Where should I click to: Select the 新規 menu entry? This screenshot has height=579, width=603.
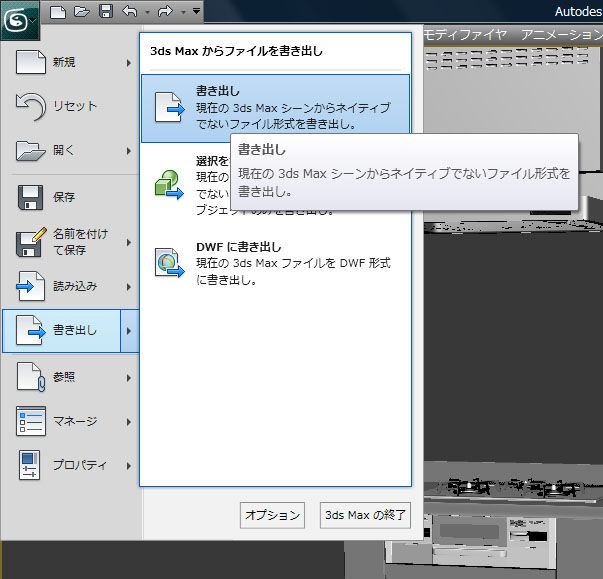69,62
